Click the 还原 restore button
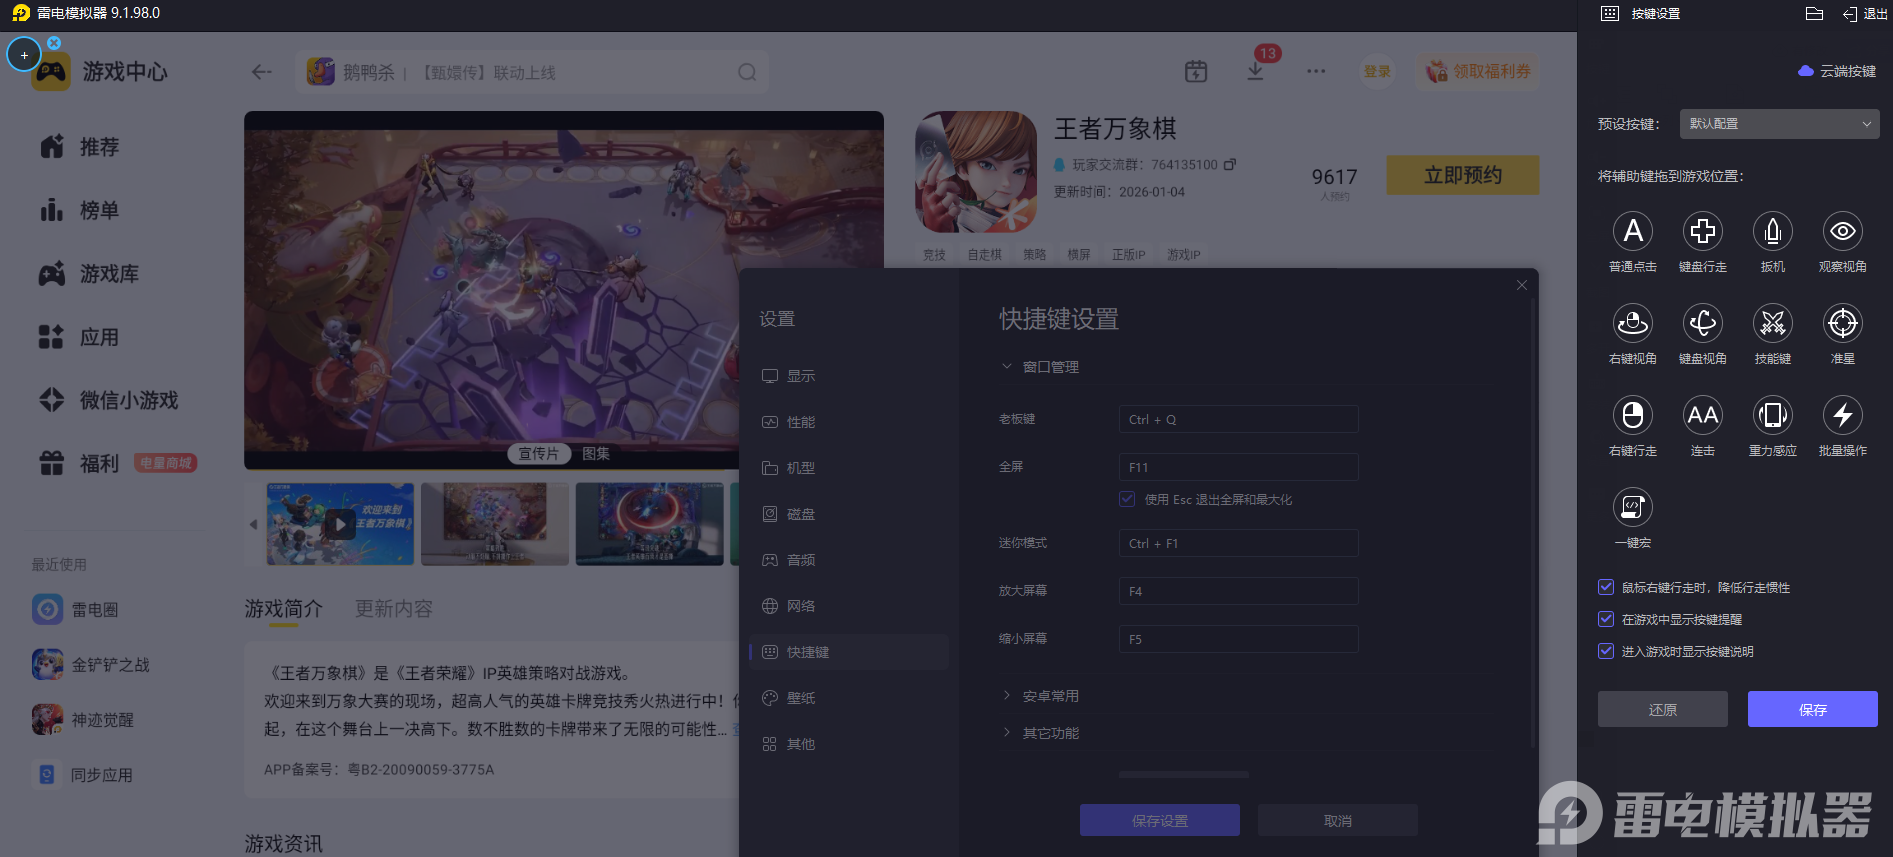The image size is (1893, 857). (x=1663, y=709)
